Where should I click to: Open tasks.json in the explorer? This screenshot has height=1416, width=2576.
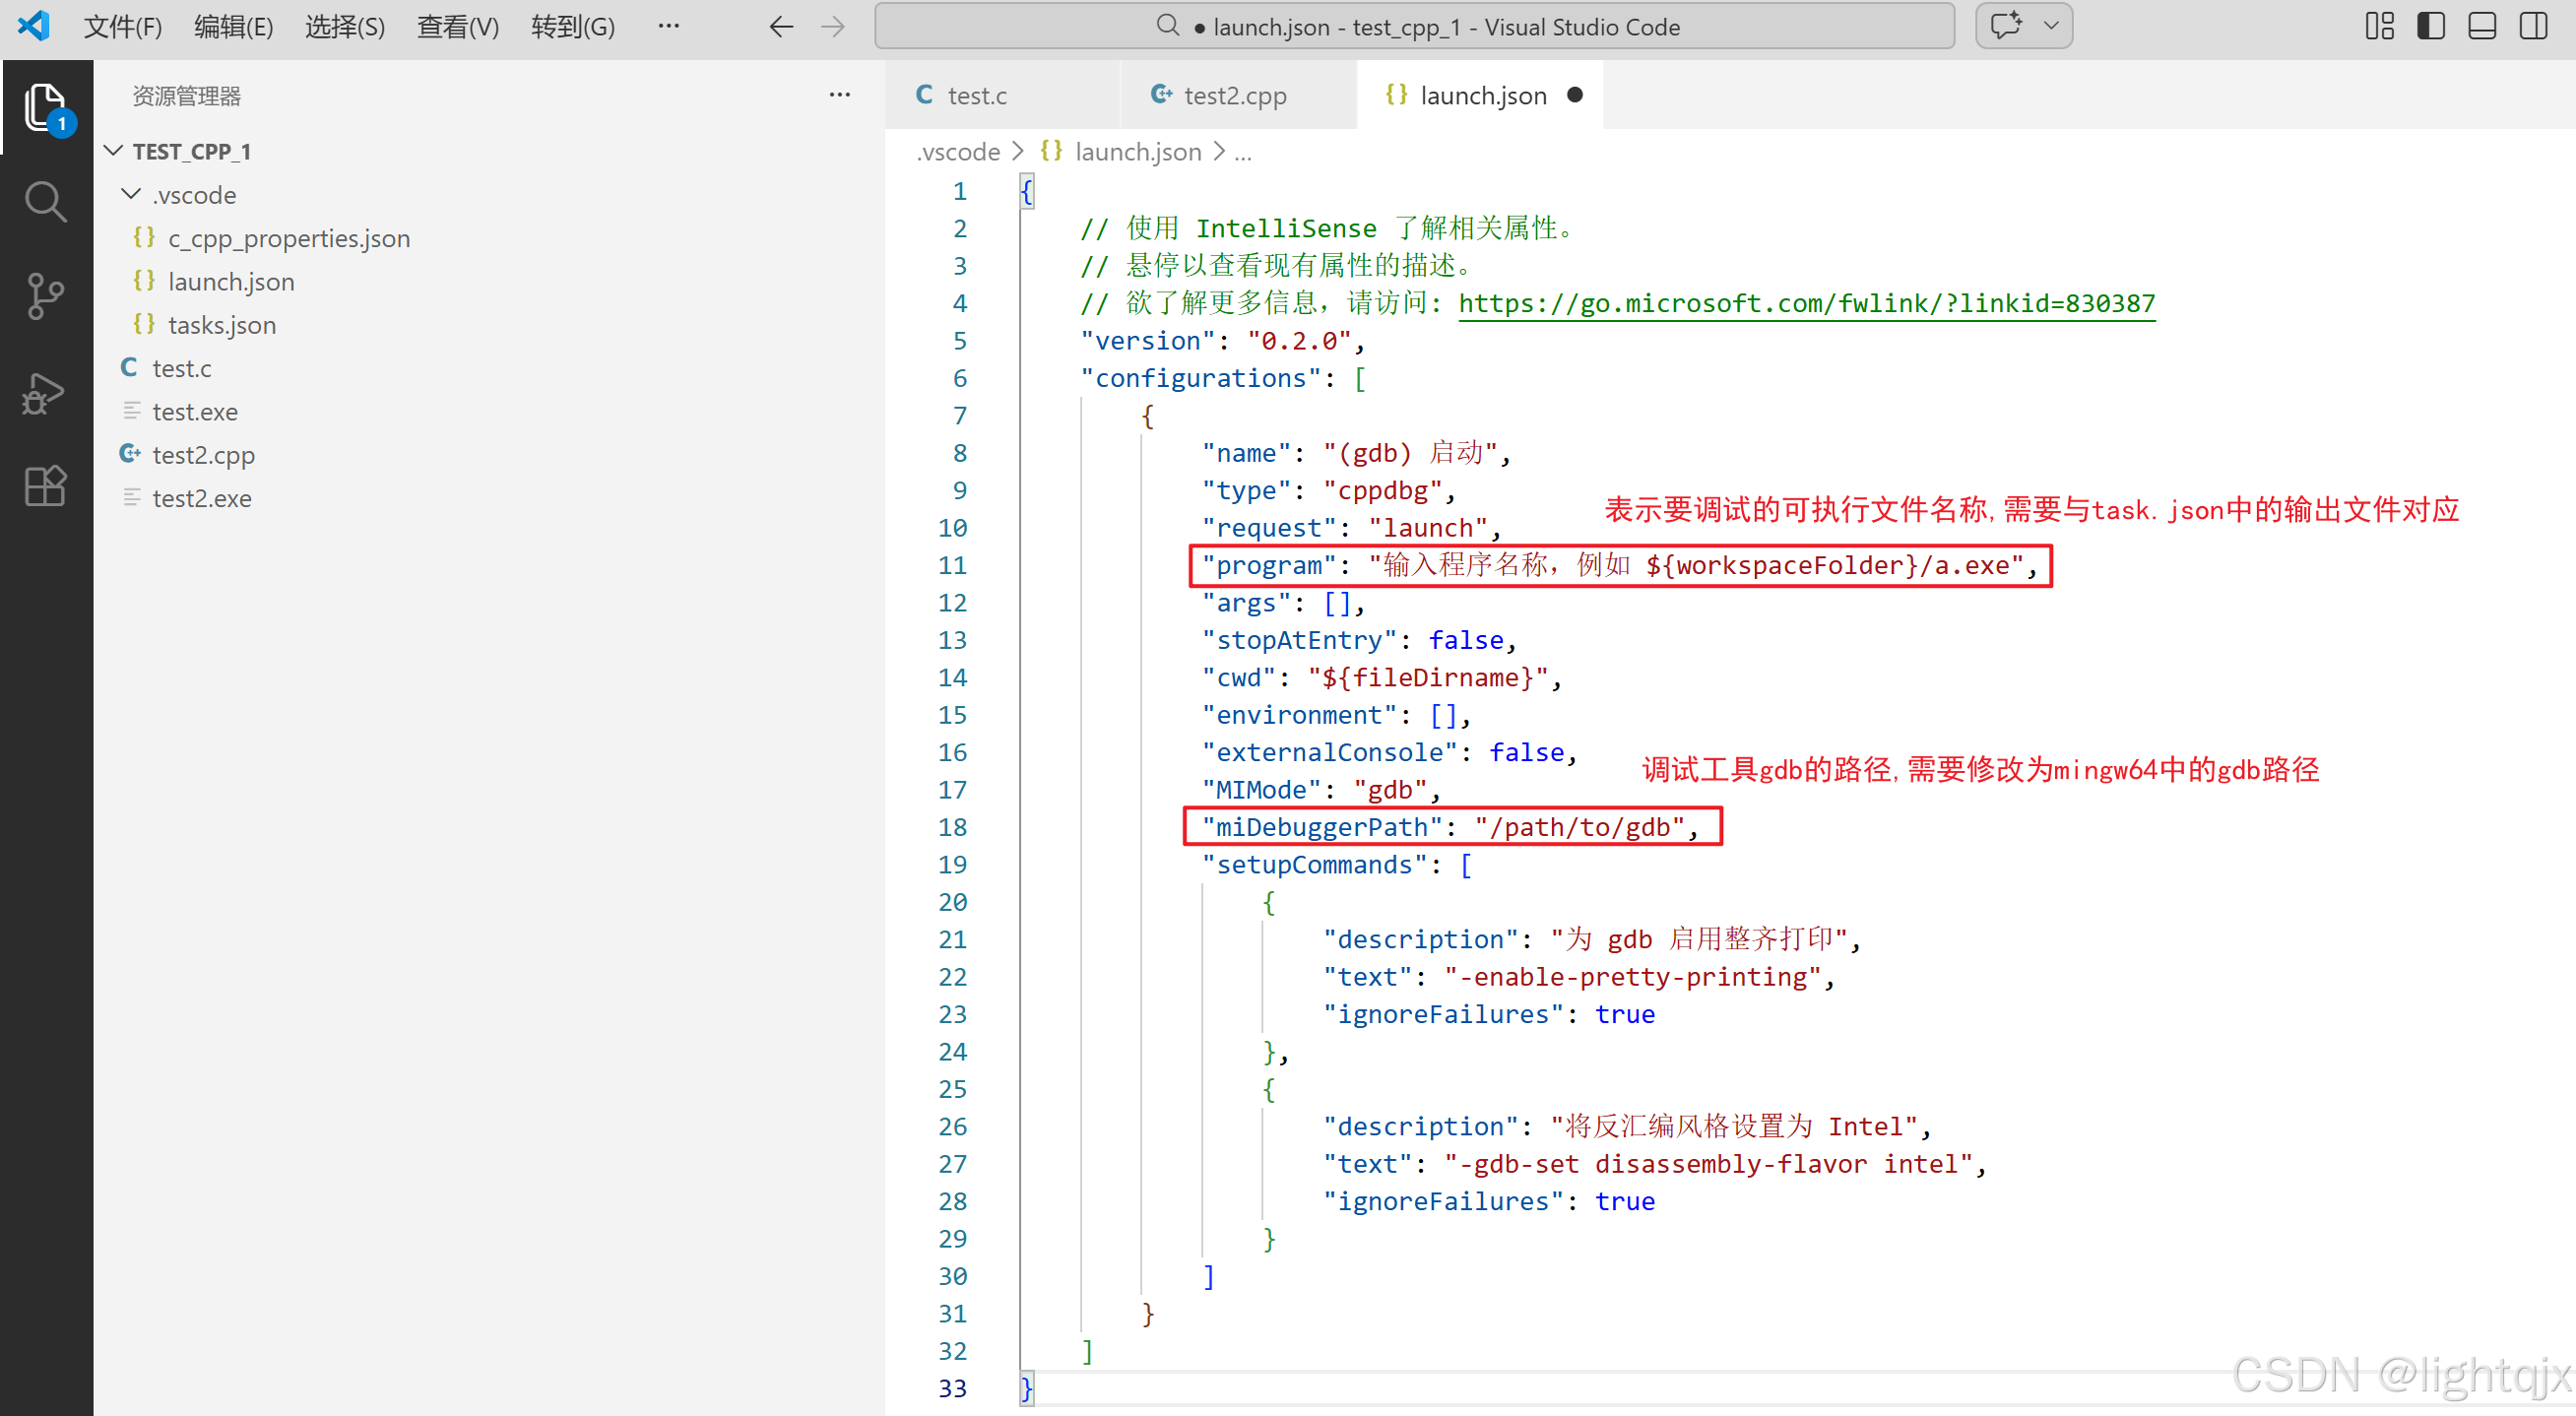tap(221, 325)
